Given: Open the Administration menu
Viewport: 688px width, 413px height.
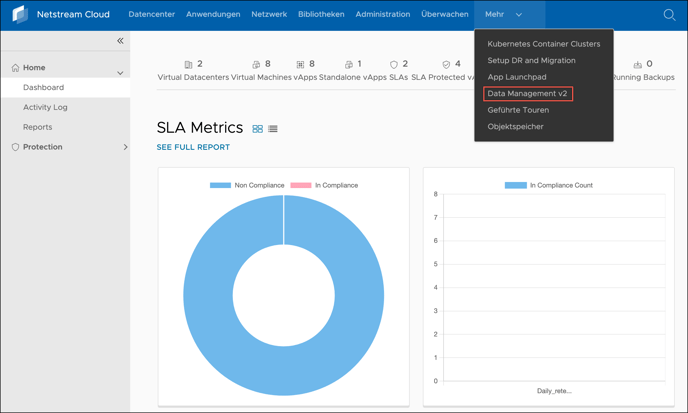Looking at the screenshot, I should 383,14.
